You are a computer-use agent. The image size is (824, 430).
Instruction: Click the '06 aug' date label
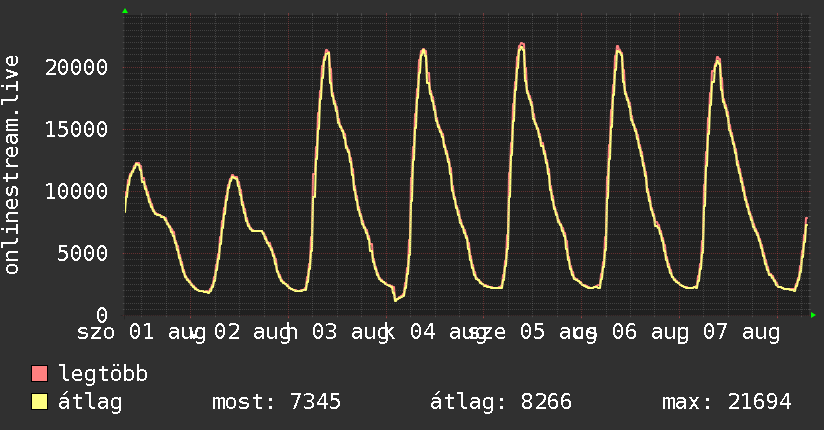click(x=651, y=332)
